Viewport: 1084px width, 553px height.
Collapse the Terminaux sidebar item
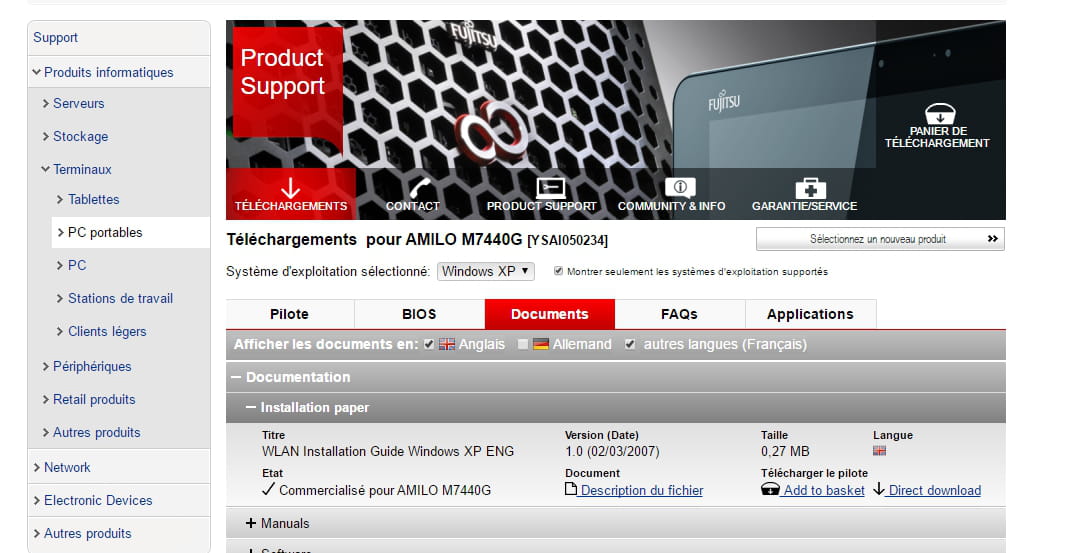(46, 169)
